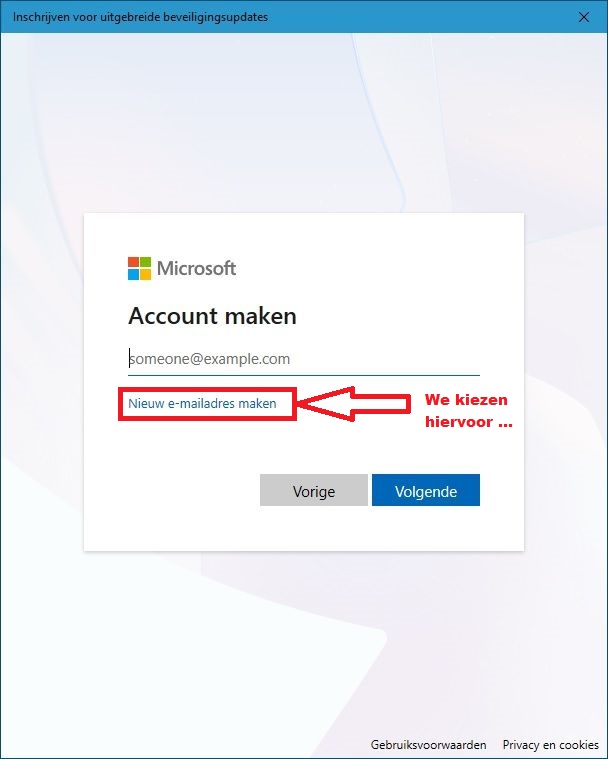This screenshot has width=608, height=759.
Task: Click the Microsoft wordmark text
Action: [197, 268]
